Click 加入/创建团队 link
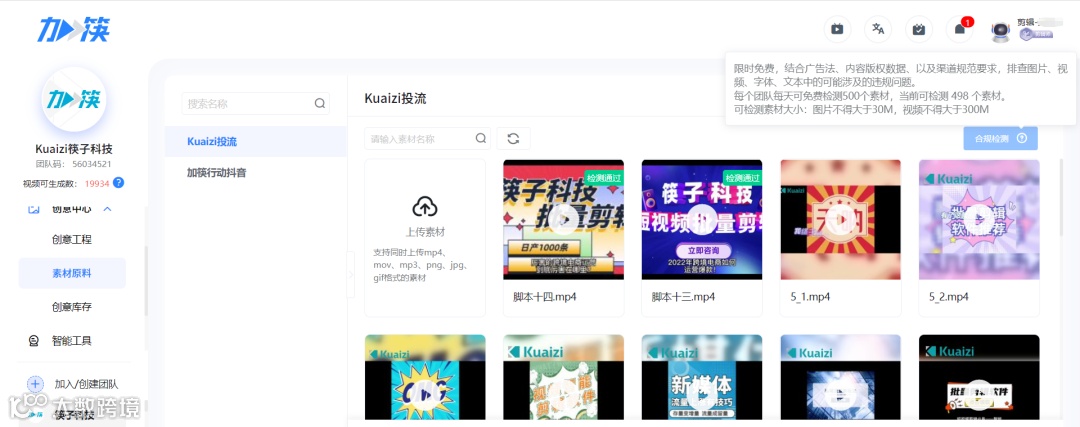The image size is (1080, 427). click(x=86, y=384)
